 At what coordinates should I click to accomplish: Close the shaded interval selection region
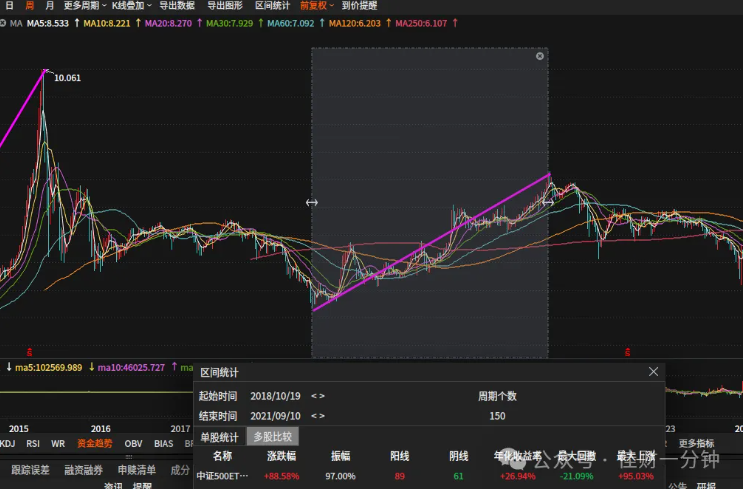tap(539, 56)
